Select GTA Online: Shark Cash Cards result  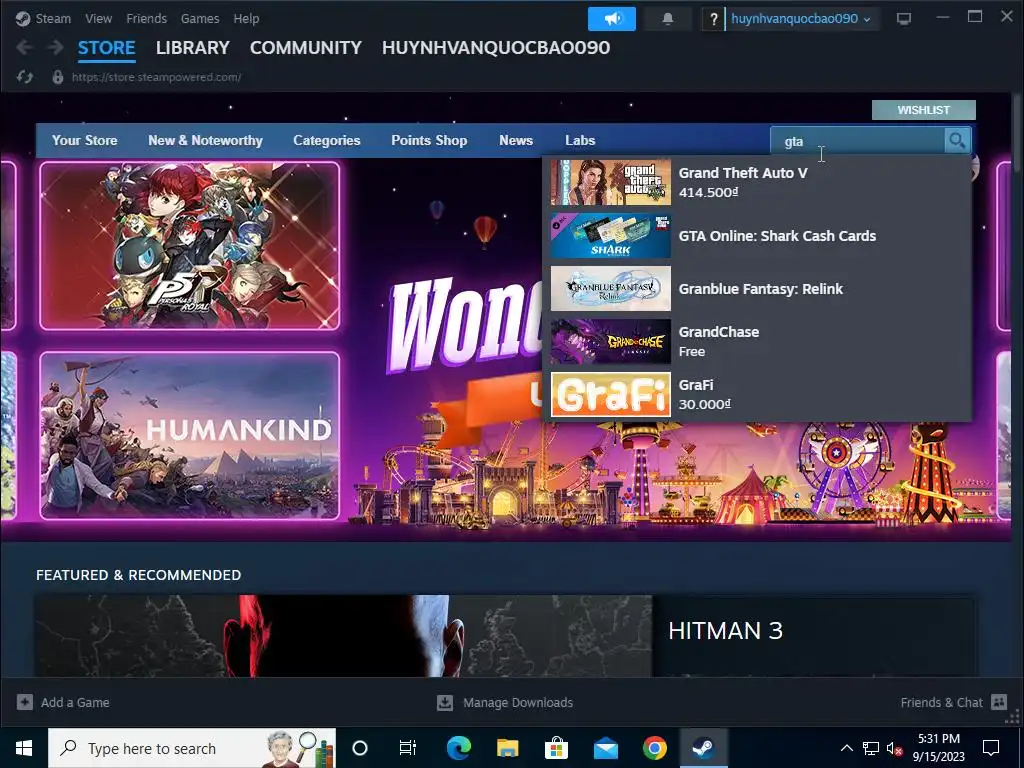coord(757,236)
